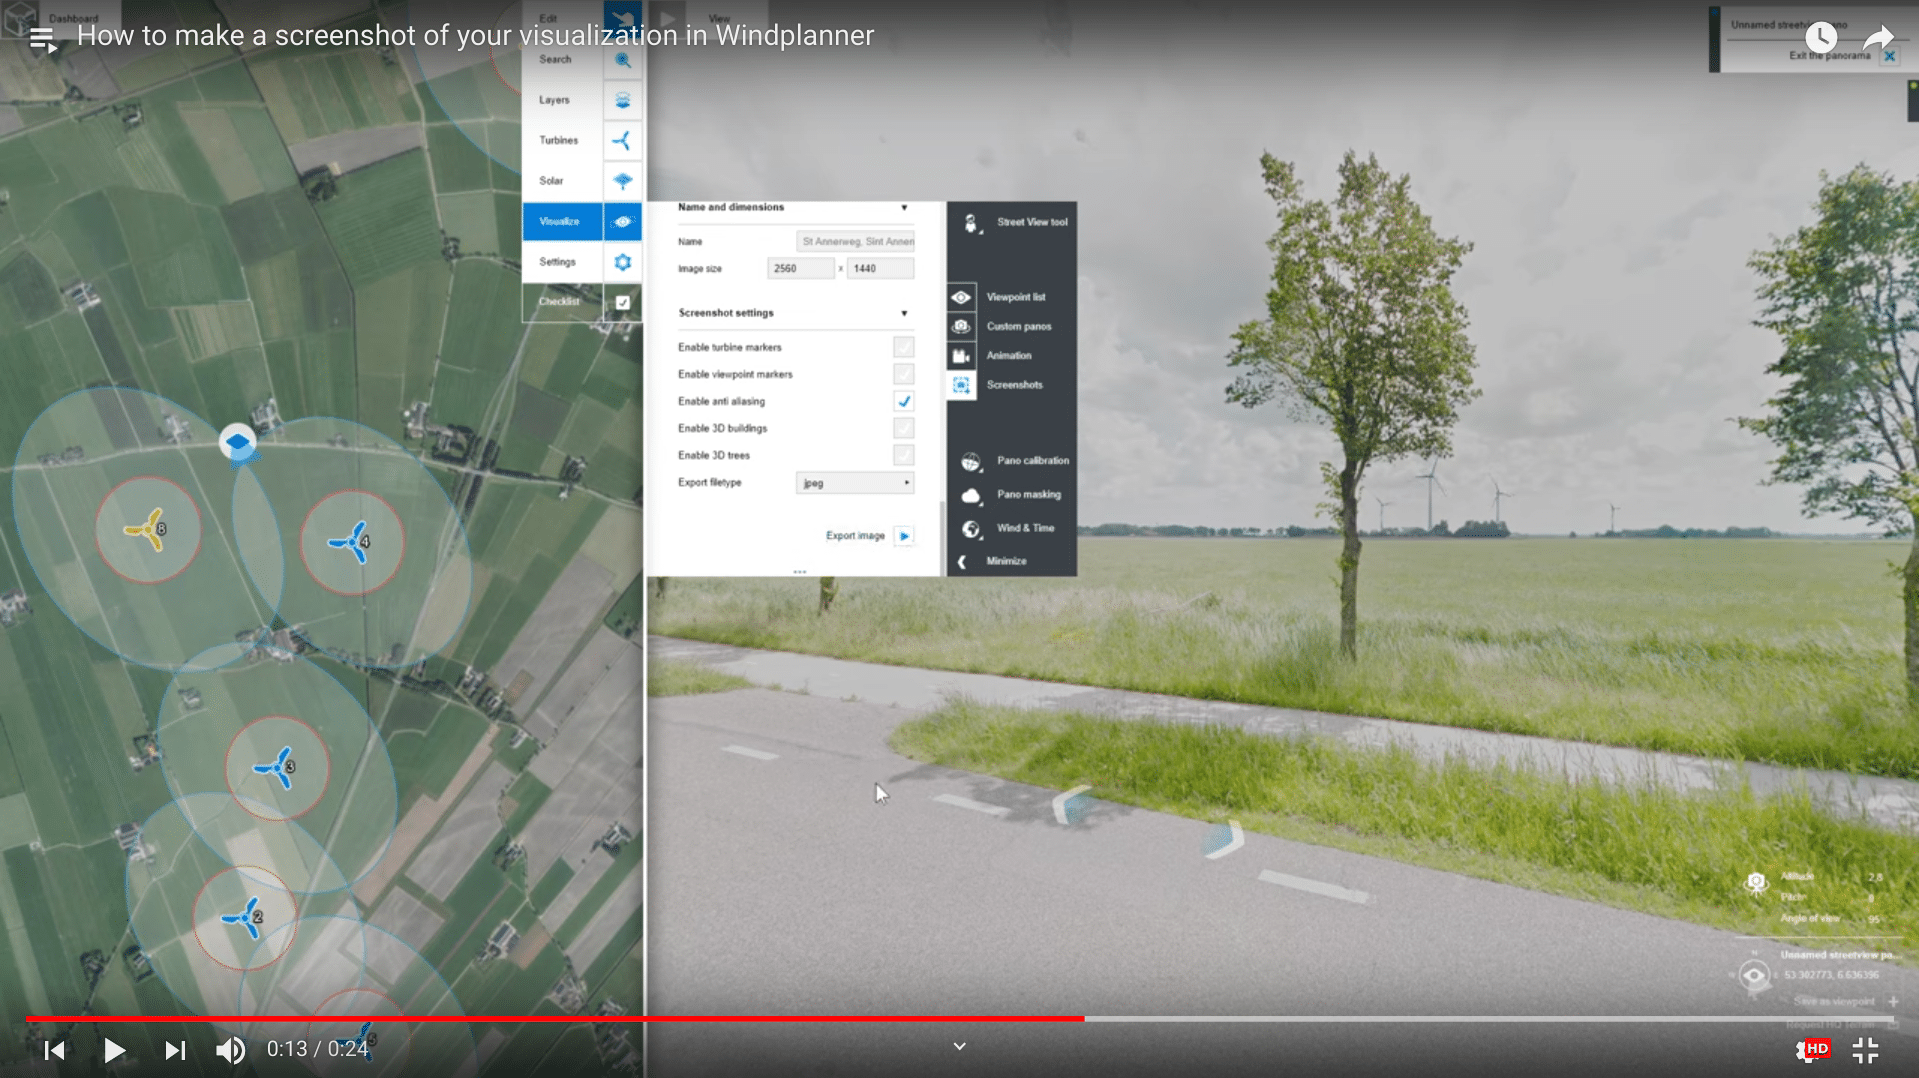This screenshot has height=1078, width=1919.
Task: Select the Screenshots icon
Action: tap(961, 385)
